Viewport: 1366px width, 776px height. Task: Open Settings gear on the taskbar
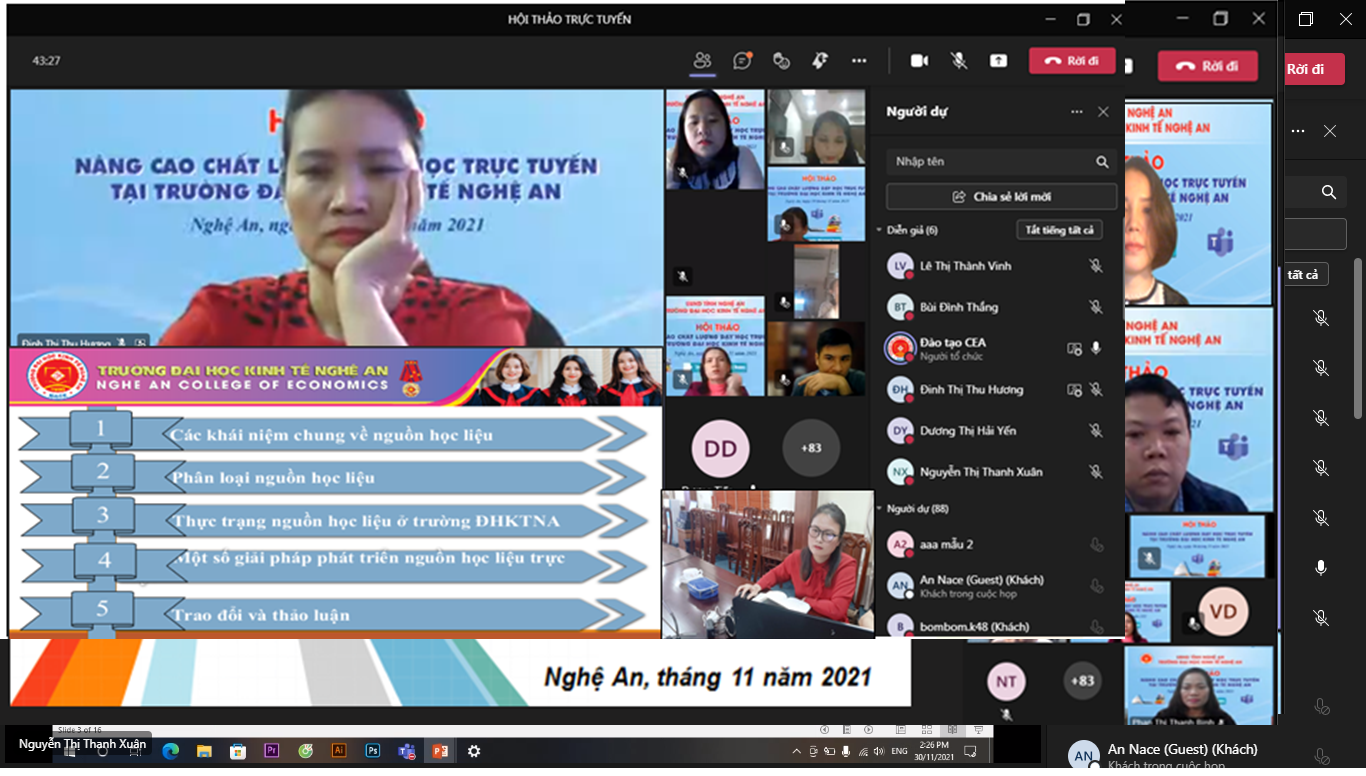pos(474,751)
